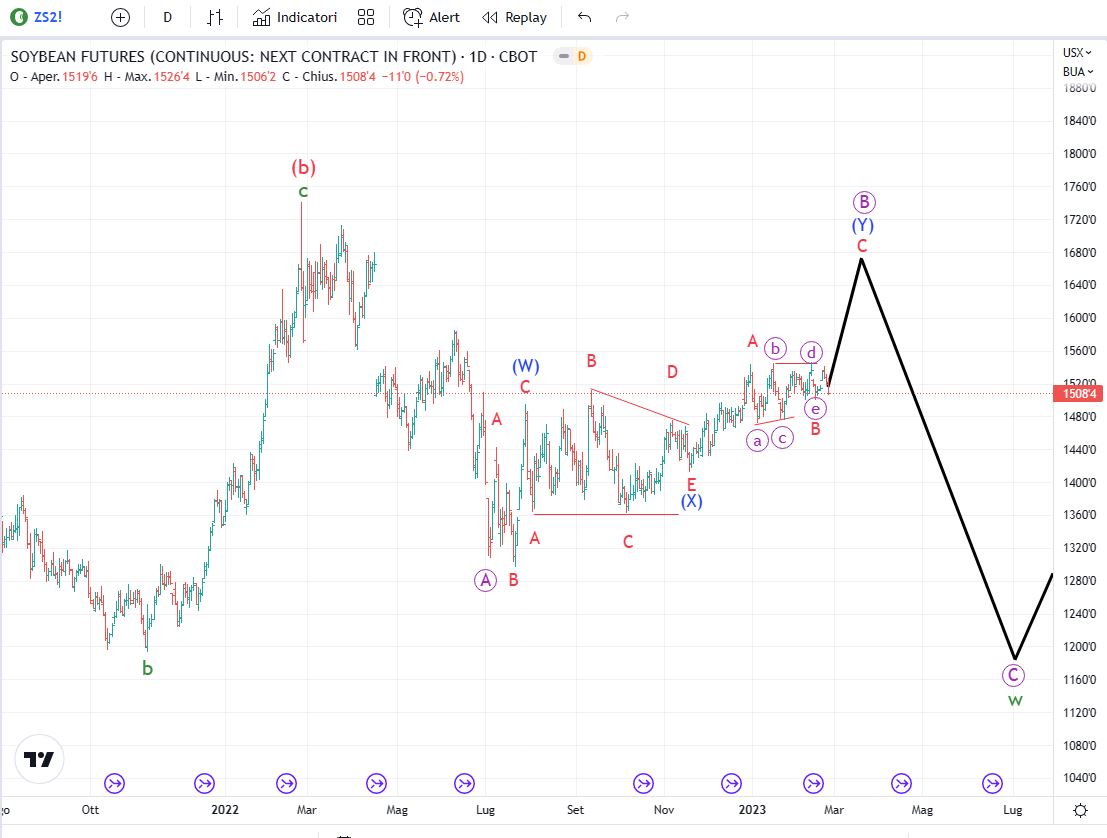Image resolution: width=1107 pixels, height=838 pixels.
Task: Open the bar chart style selector
Action: tap(215, 17)
